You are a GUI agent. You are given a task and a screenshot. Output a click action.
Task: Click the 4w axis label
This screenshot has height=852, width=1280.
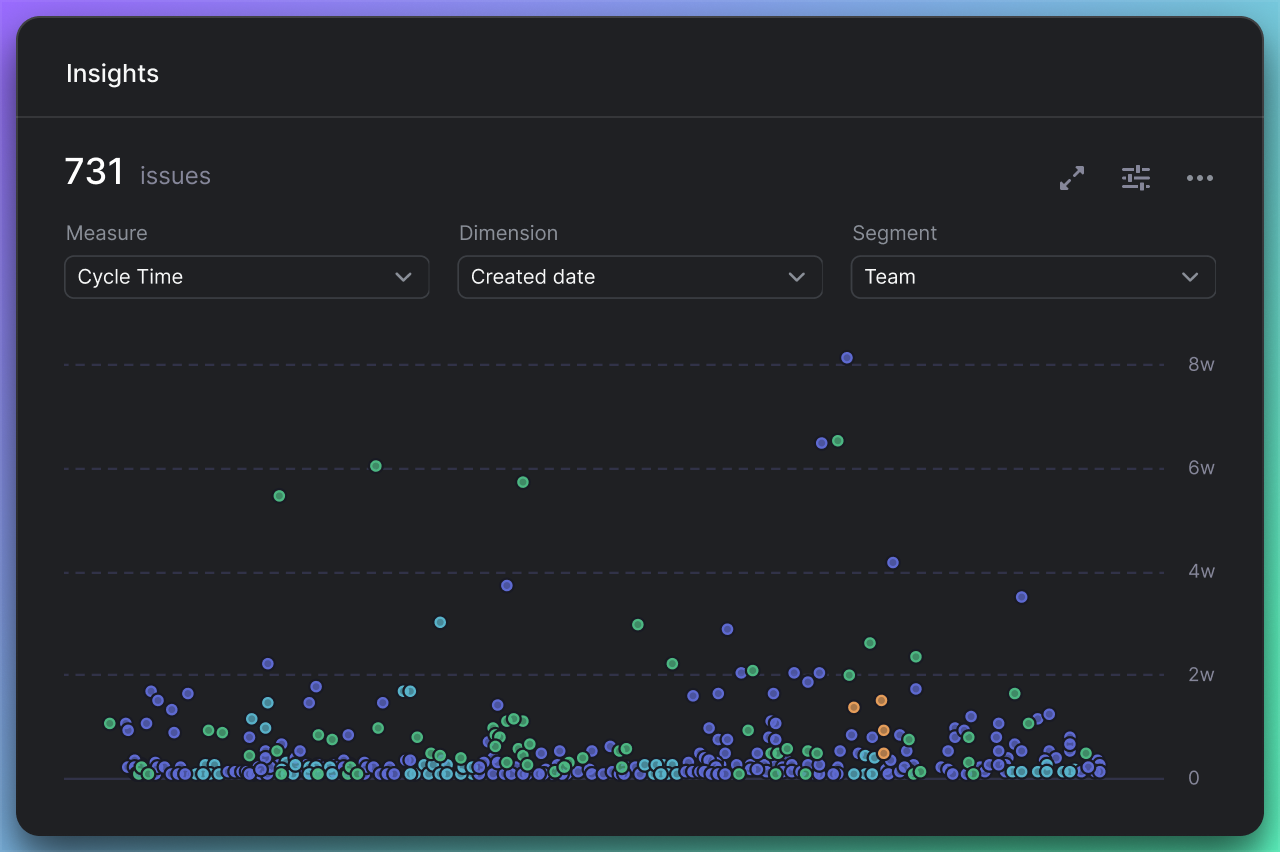point(1201,572)
